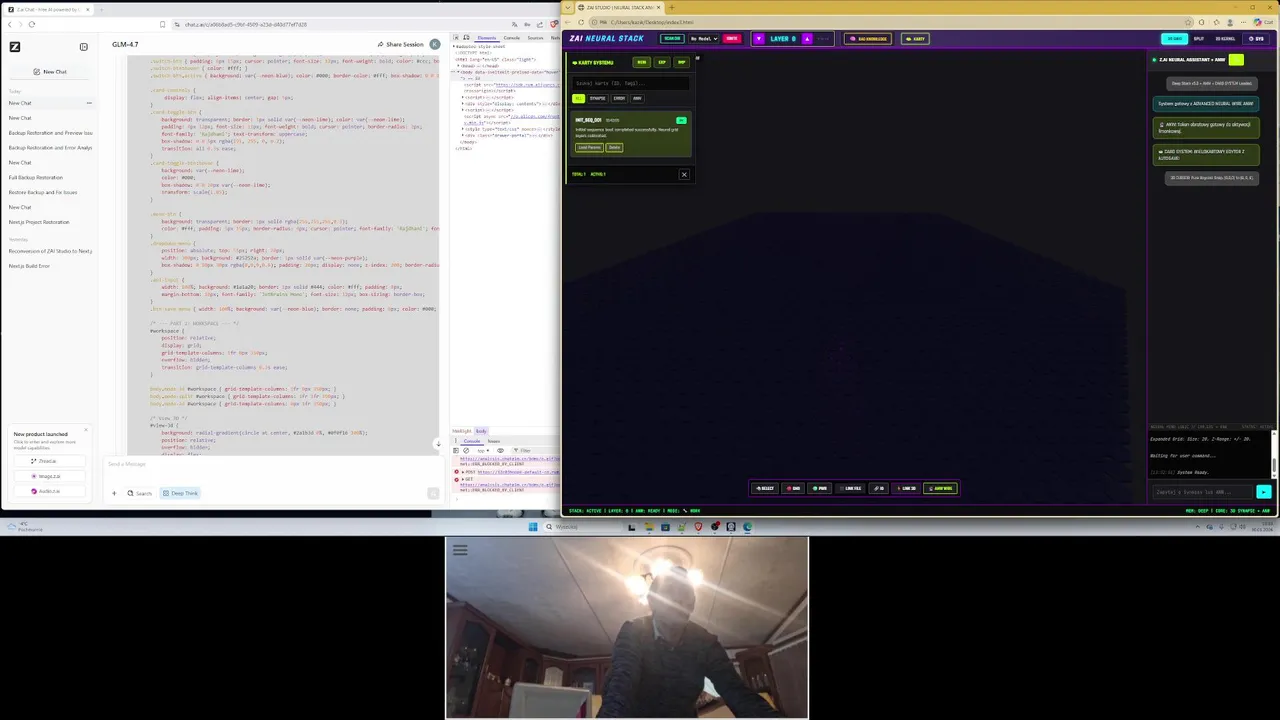The height and width of the screenshot is (720, 1280).
Task: Toggle Deep Think option under message box
Action: (180, 493)
